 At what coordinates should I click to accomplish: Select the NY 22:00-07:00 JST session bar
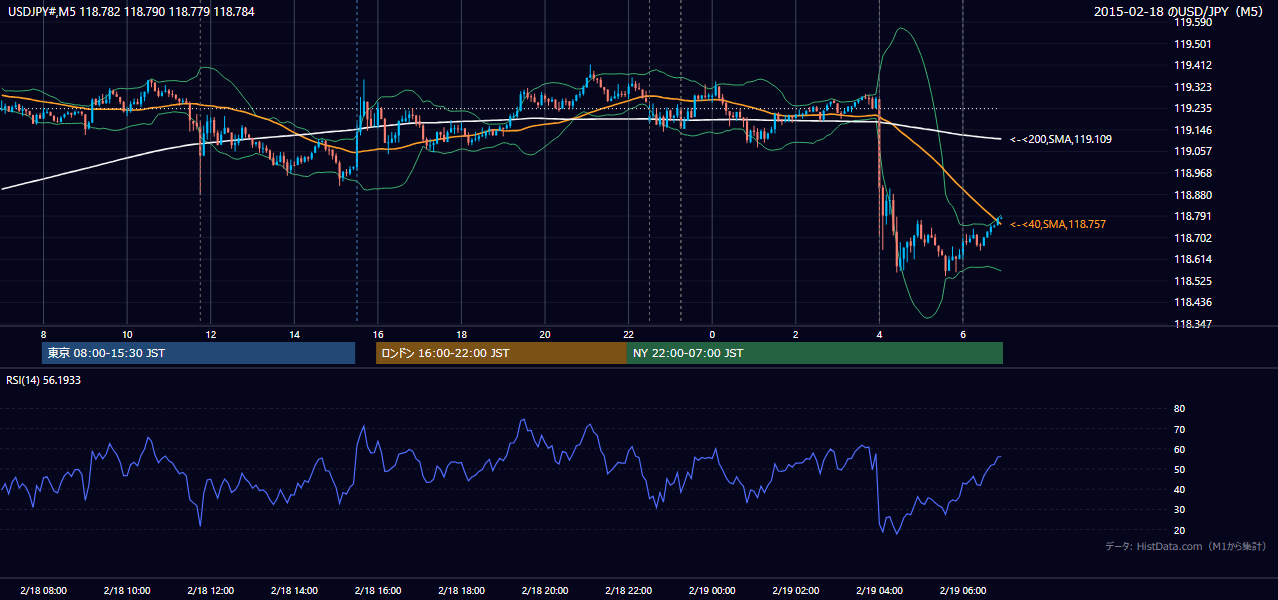pyautogui.click(x=815, y=353)
